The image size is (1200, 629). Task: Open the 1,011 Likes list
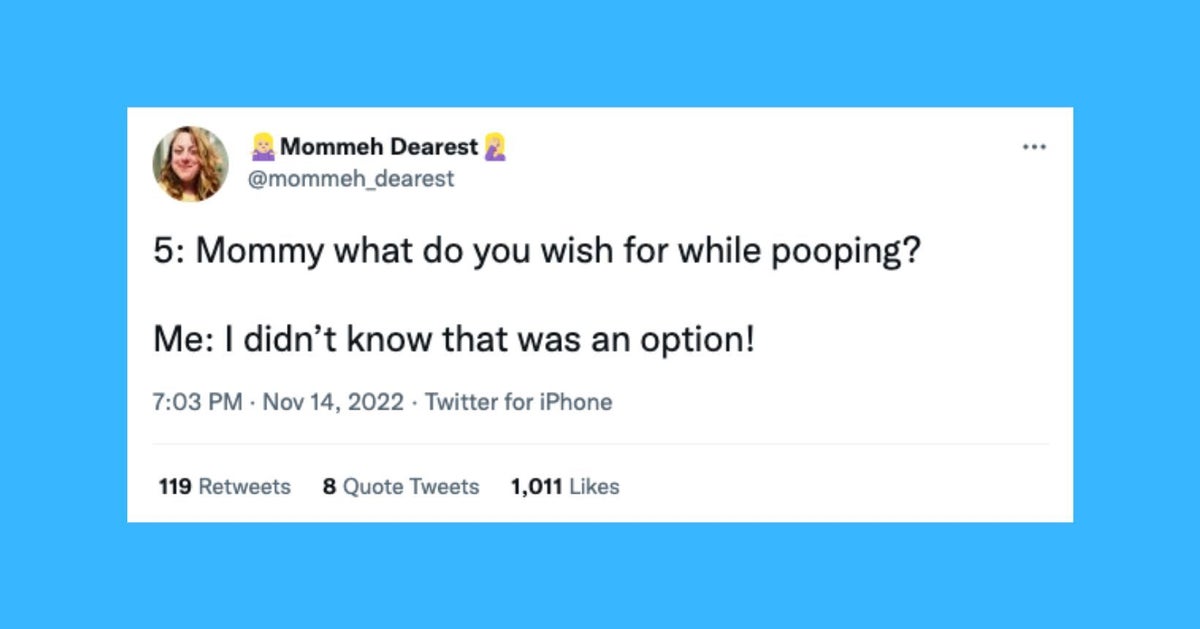[564, 486]
